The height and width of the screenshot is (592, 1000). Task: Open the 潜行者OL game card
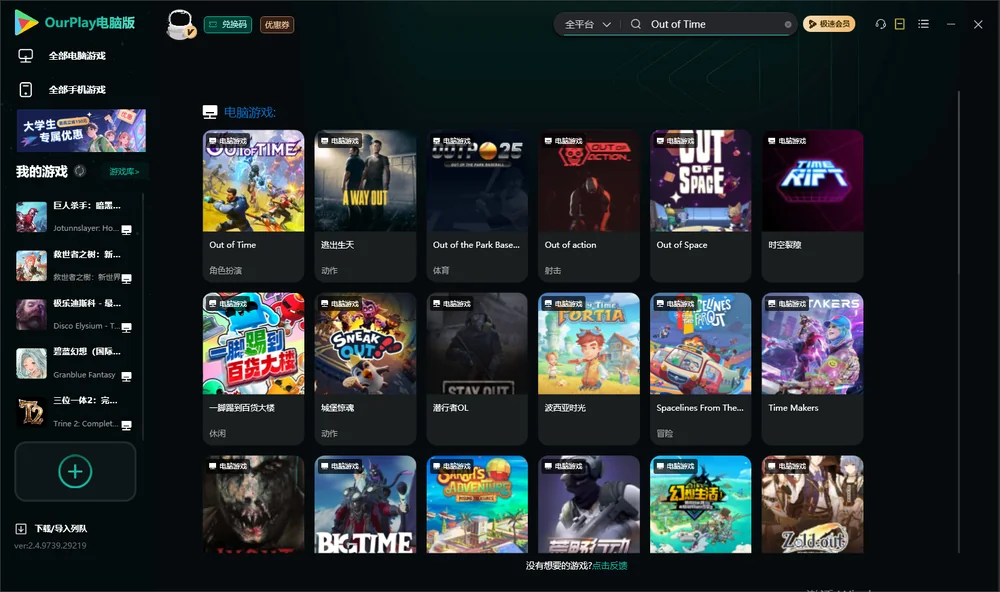tap(477, 368)
